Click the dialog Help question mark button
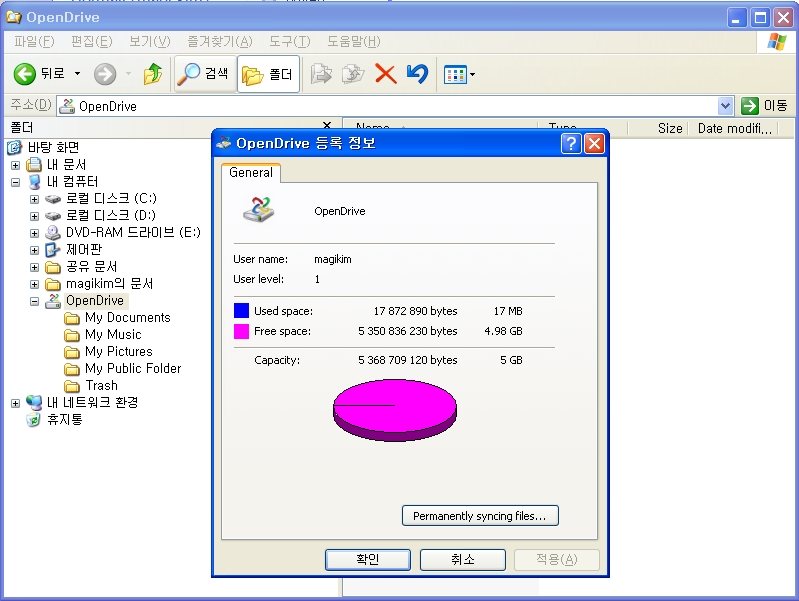 point(571,144)
